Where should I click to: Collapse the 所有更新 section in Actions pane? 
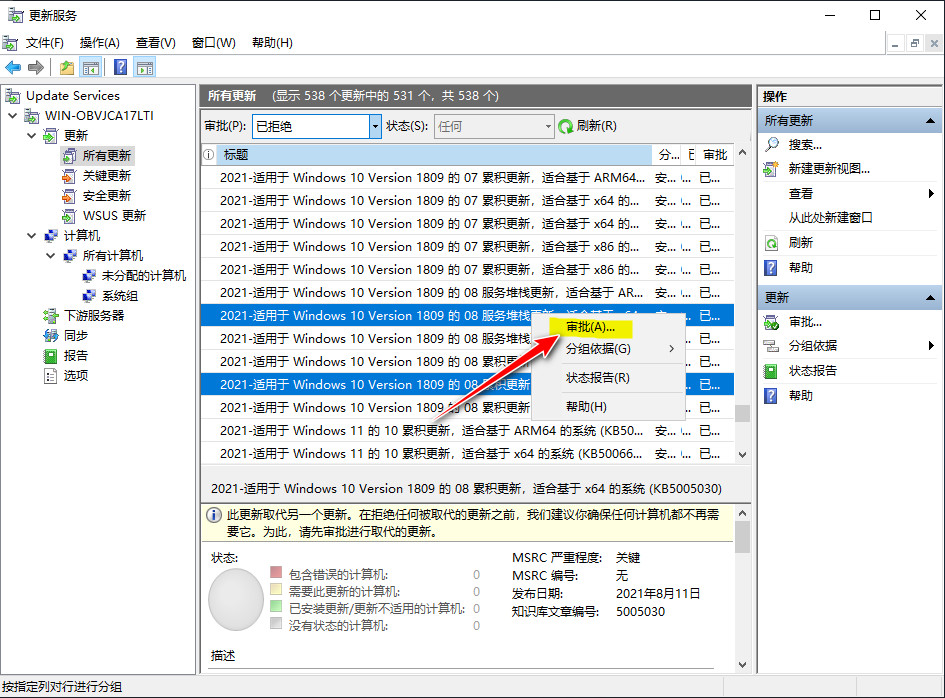(931, 120)
